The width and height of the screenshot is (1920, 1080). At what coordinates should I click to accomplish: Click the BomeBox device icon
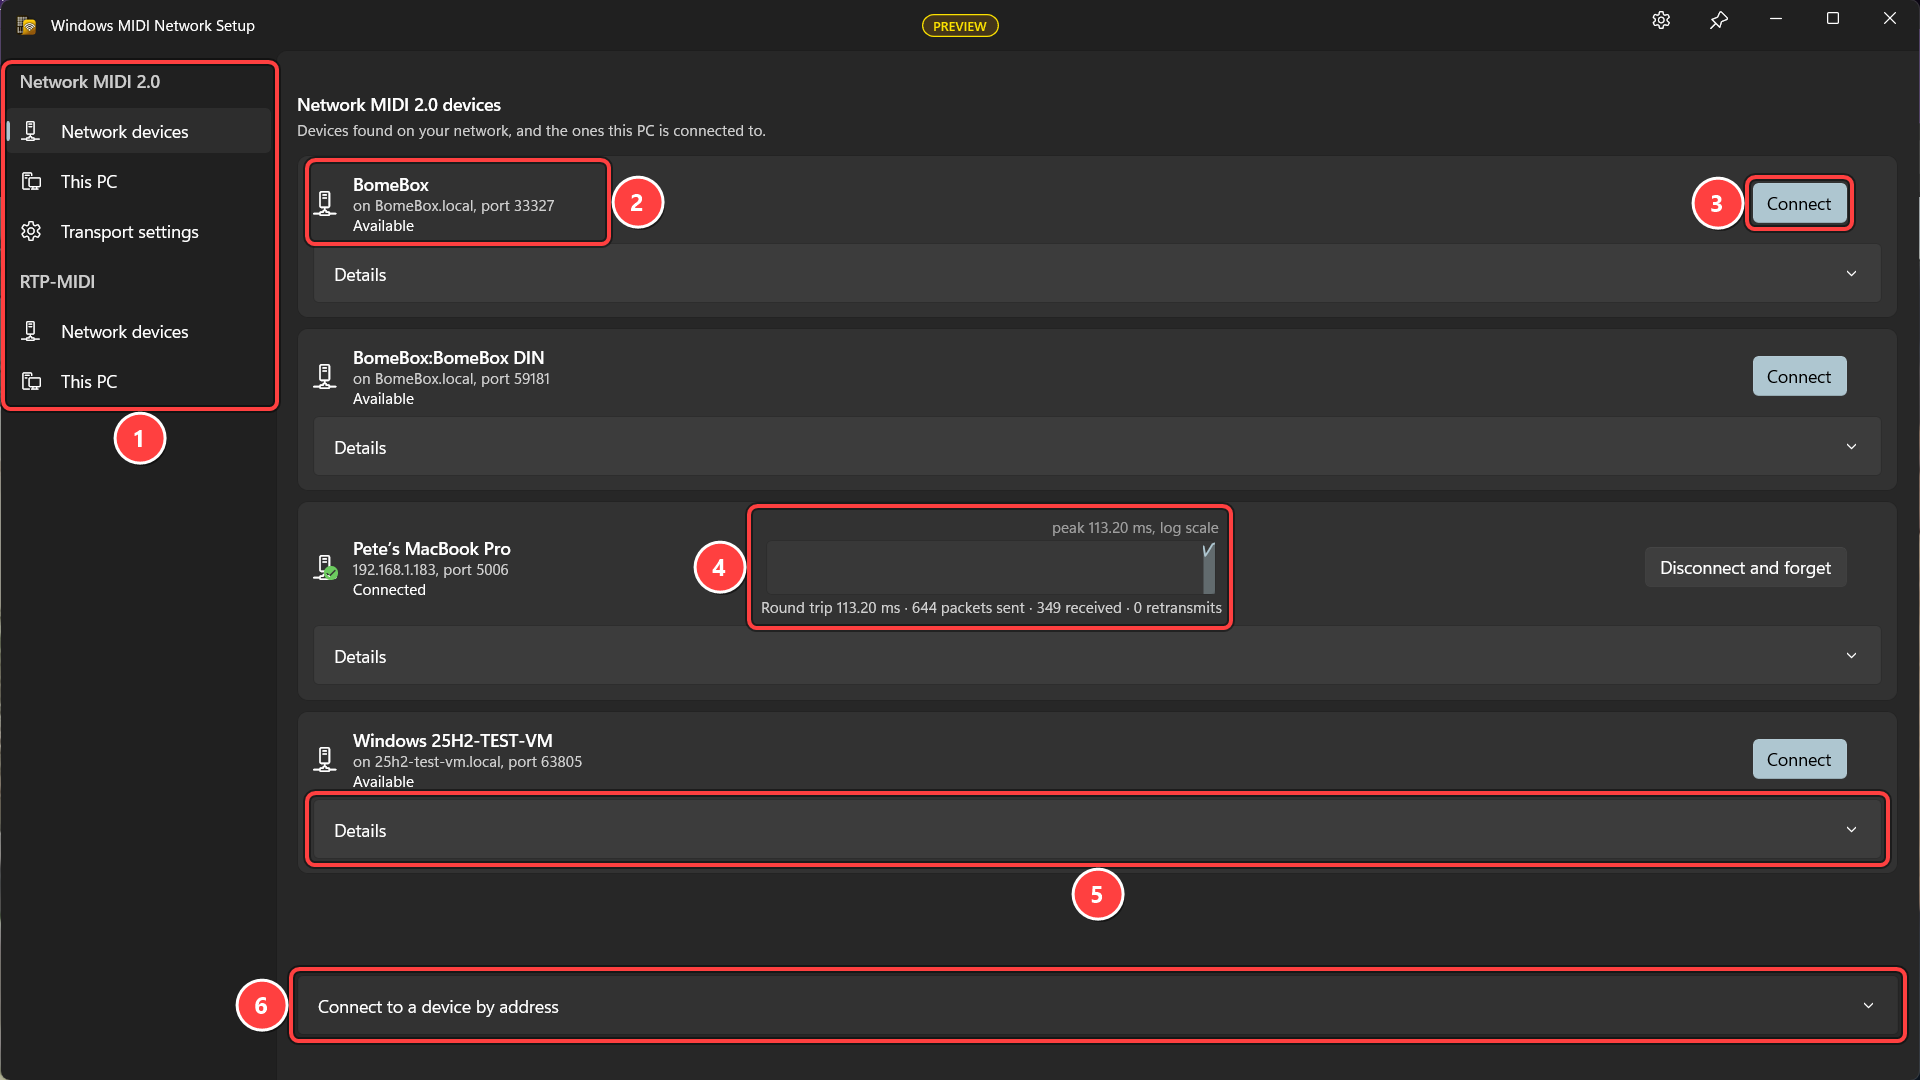(325, 203)
